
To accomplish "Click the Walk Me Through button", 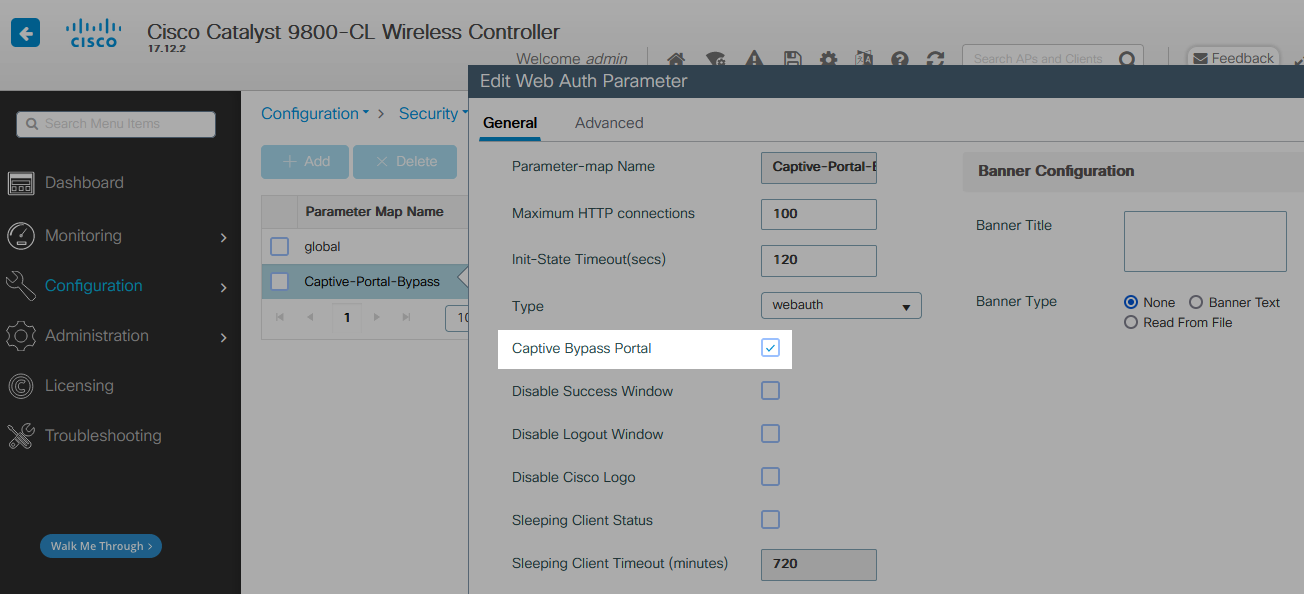I will click(100, 546).
